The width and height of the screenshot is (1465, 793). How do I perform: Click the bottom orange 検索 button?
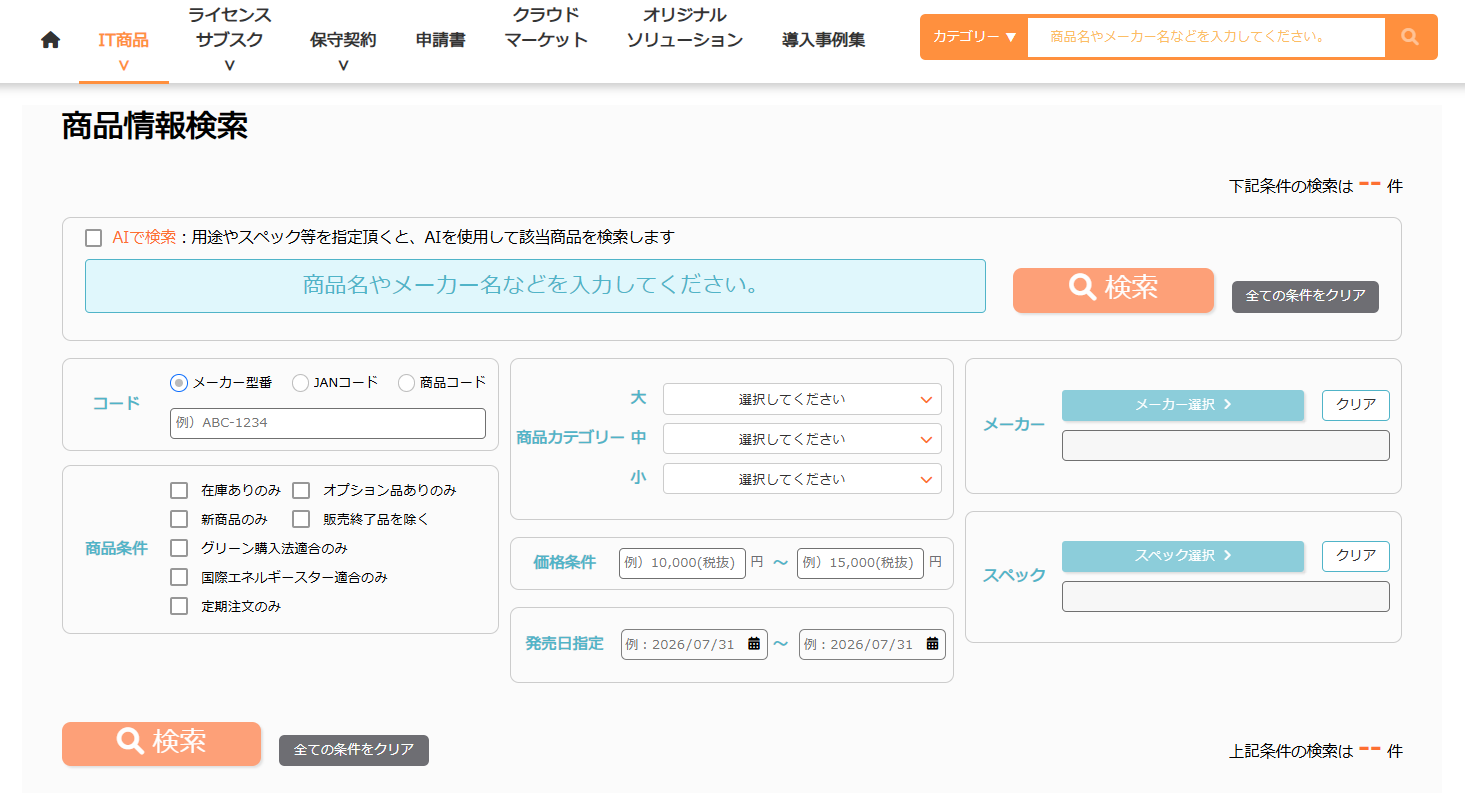161,743
